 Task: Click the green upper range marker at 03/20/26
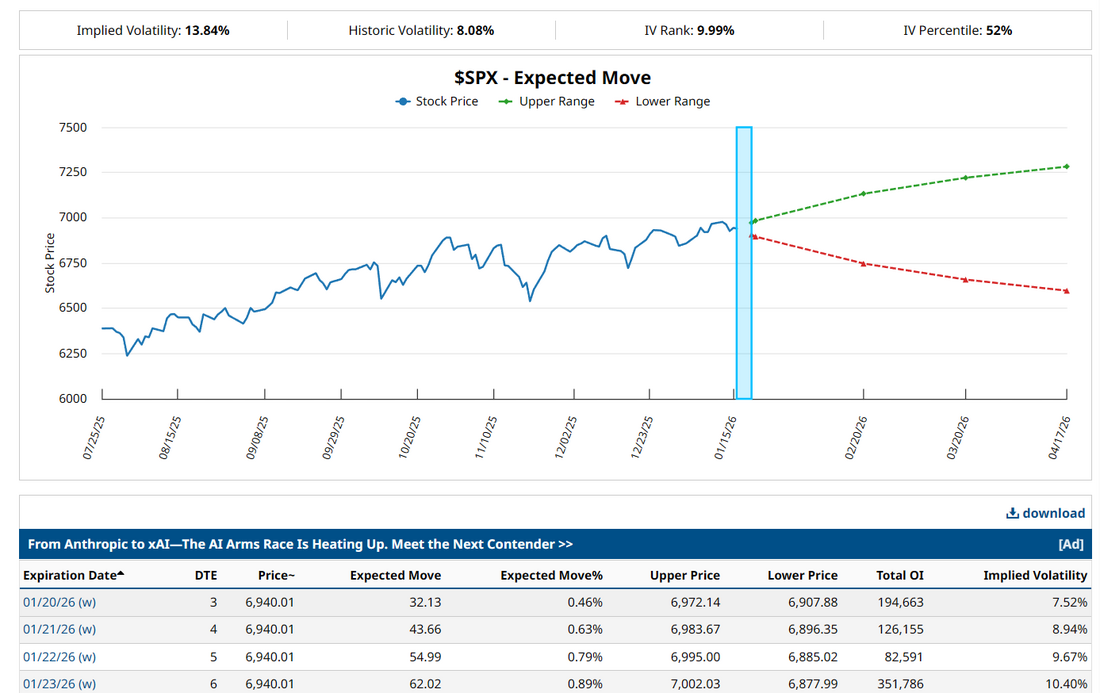click(965, 178)
